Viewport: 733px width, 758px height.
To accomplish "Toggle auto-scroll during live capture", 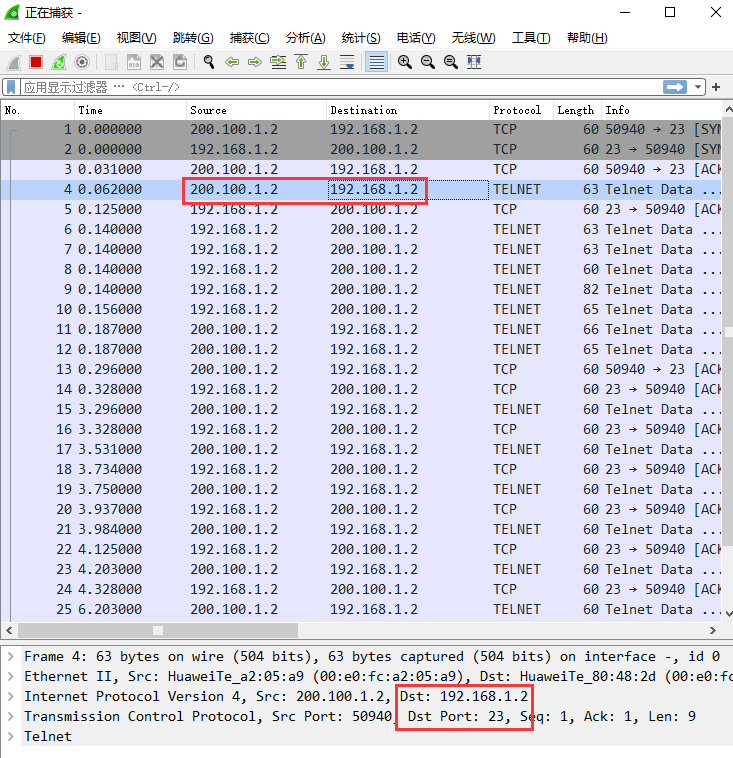I will pyautogui.click(x=347, y=62).
